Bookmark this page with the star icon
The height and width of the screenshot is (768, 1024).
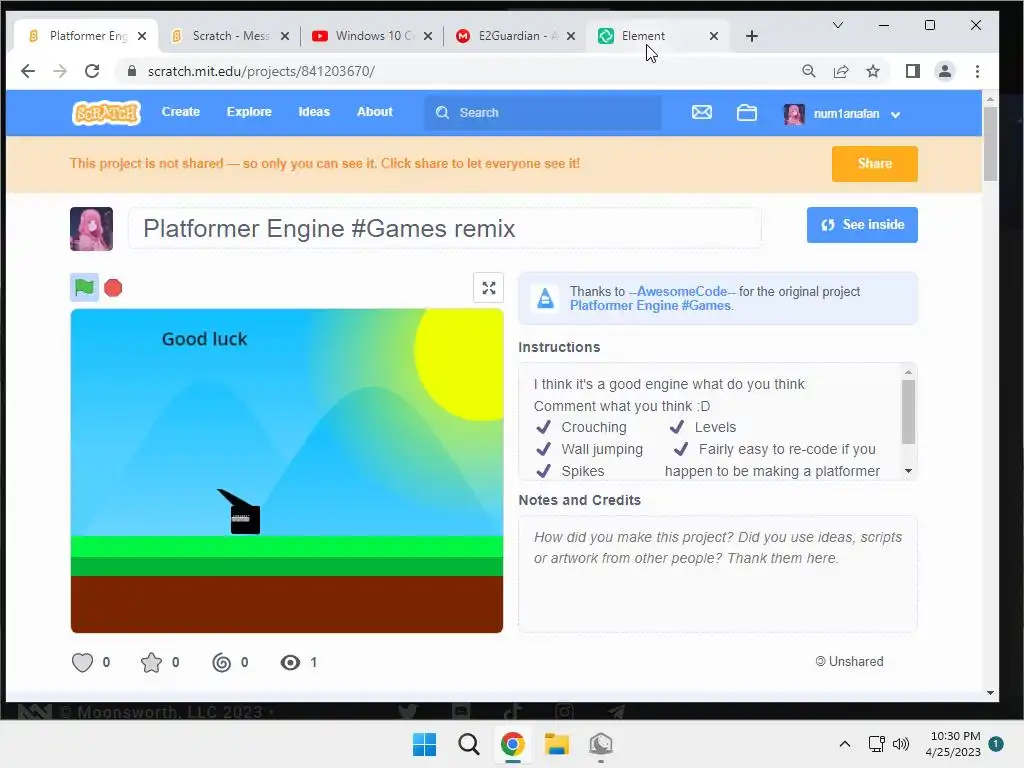(x=873, y=71)
